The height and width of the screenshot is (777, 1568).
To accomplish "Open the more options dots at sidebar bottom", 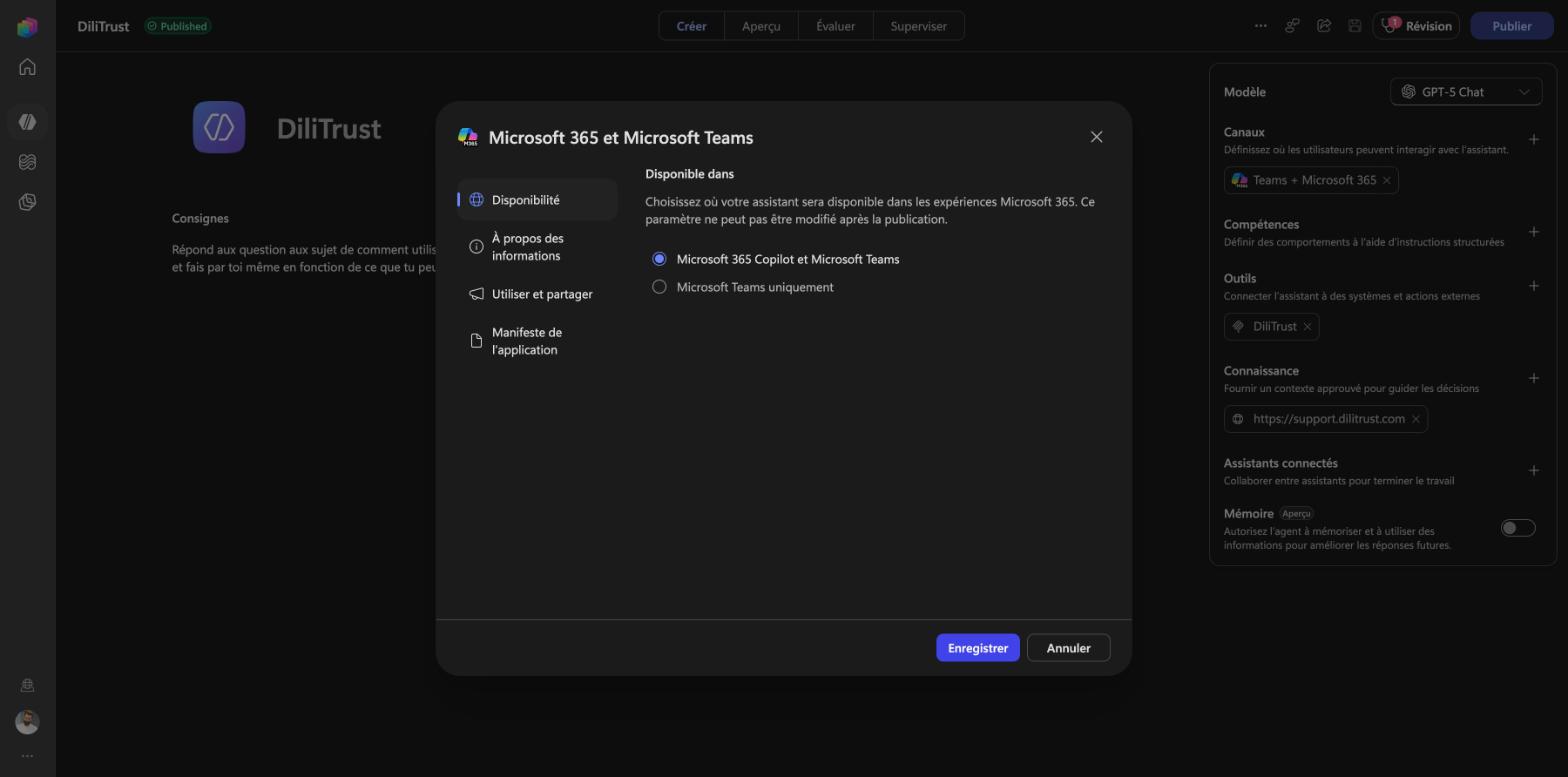I will (27, 756).
